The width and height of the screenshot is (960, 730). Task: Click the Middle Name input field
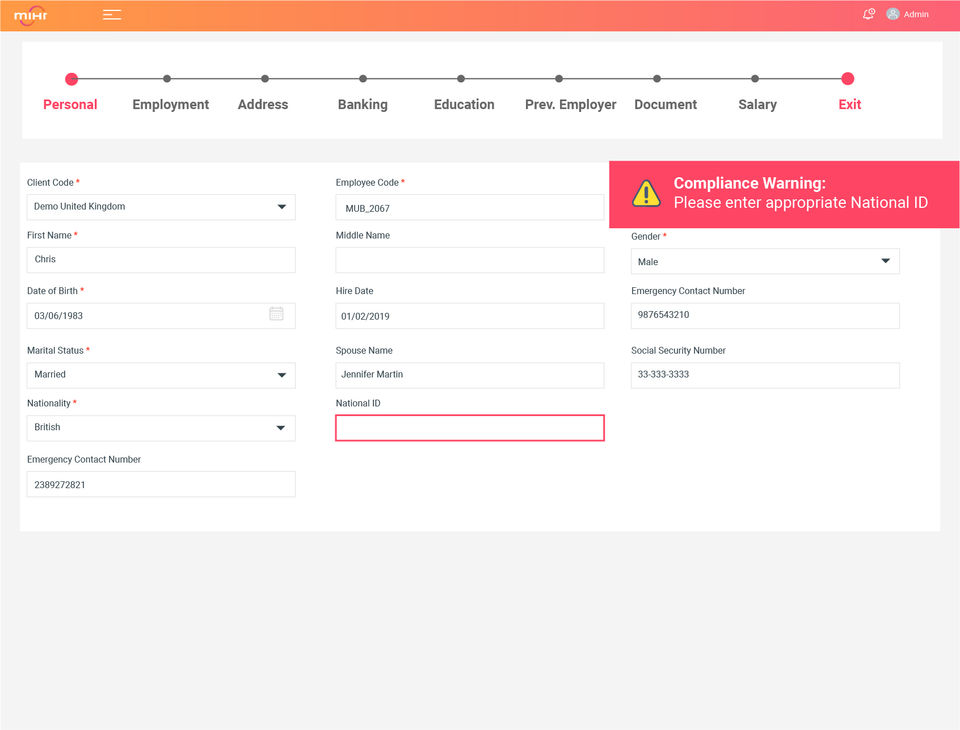coord(469,260)
